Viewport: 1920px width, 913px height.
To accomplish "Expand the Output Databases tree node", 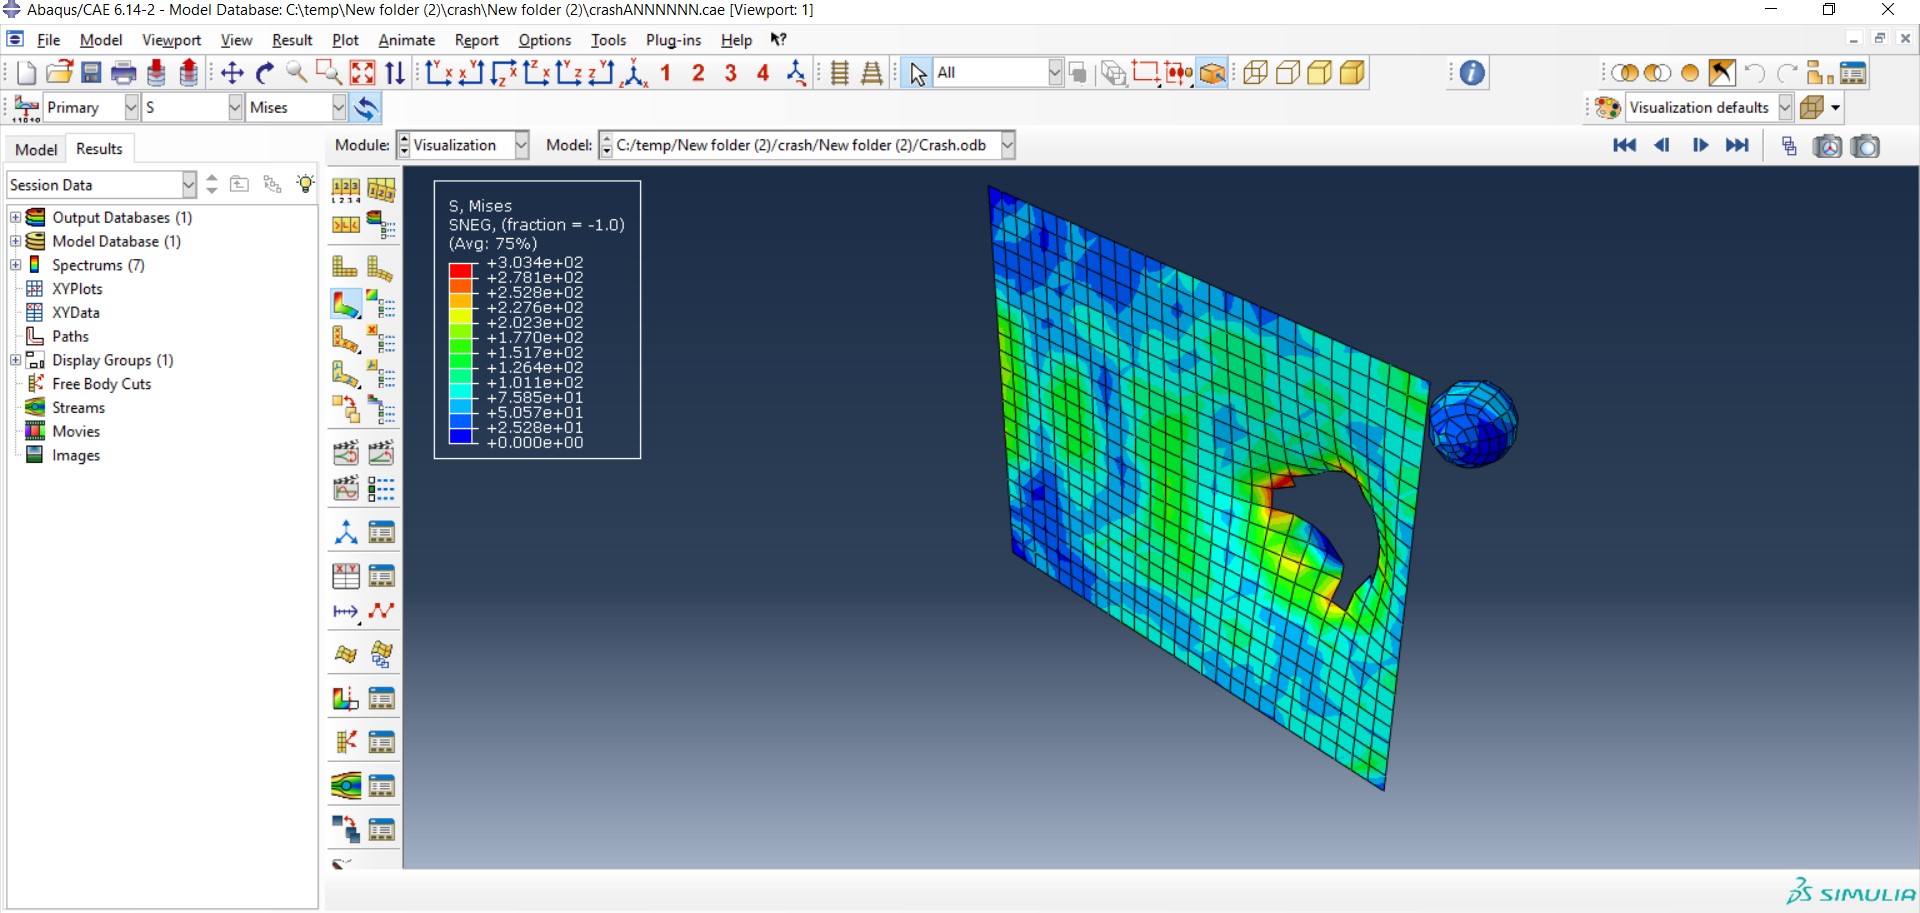I will coord(15,217).
